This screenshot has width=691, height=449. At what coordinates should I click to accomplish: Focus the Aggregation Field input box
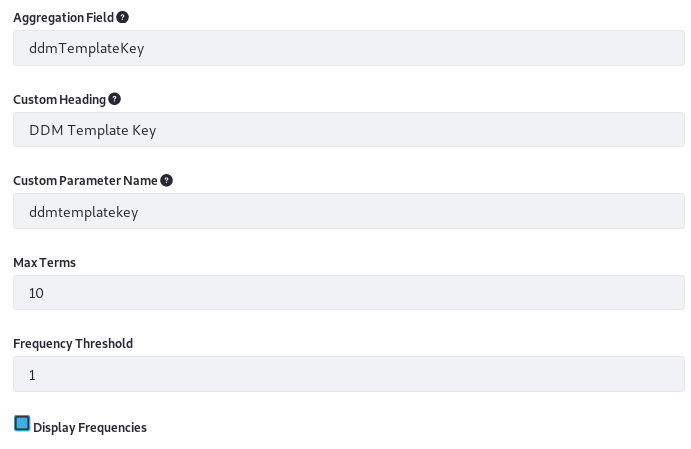pyautogui.click(x=349, y=48)
